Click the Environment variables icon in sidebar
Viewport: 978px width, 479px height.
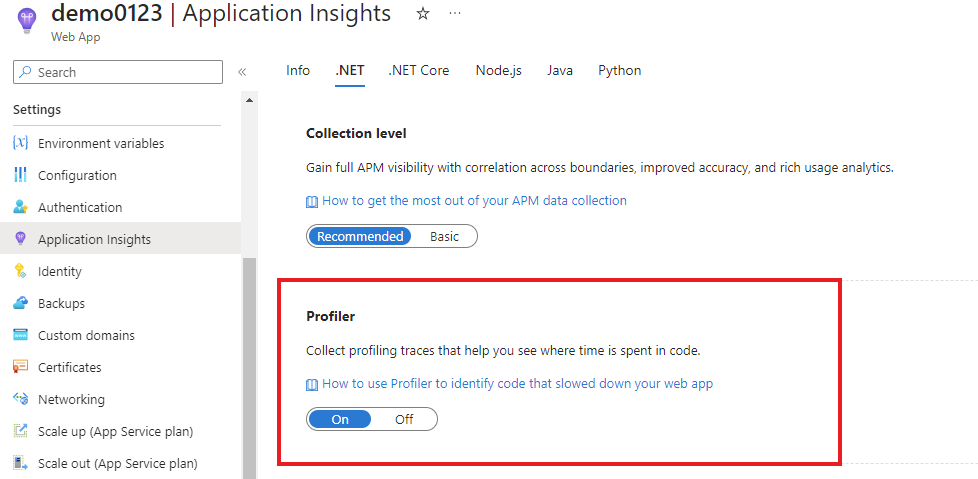pos(20,143)
